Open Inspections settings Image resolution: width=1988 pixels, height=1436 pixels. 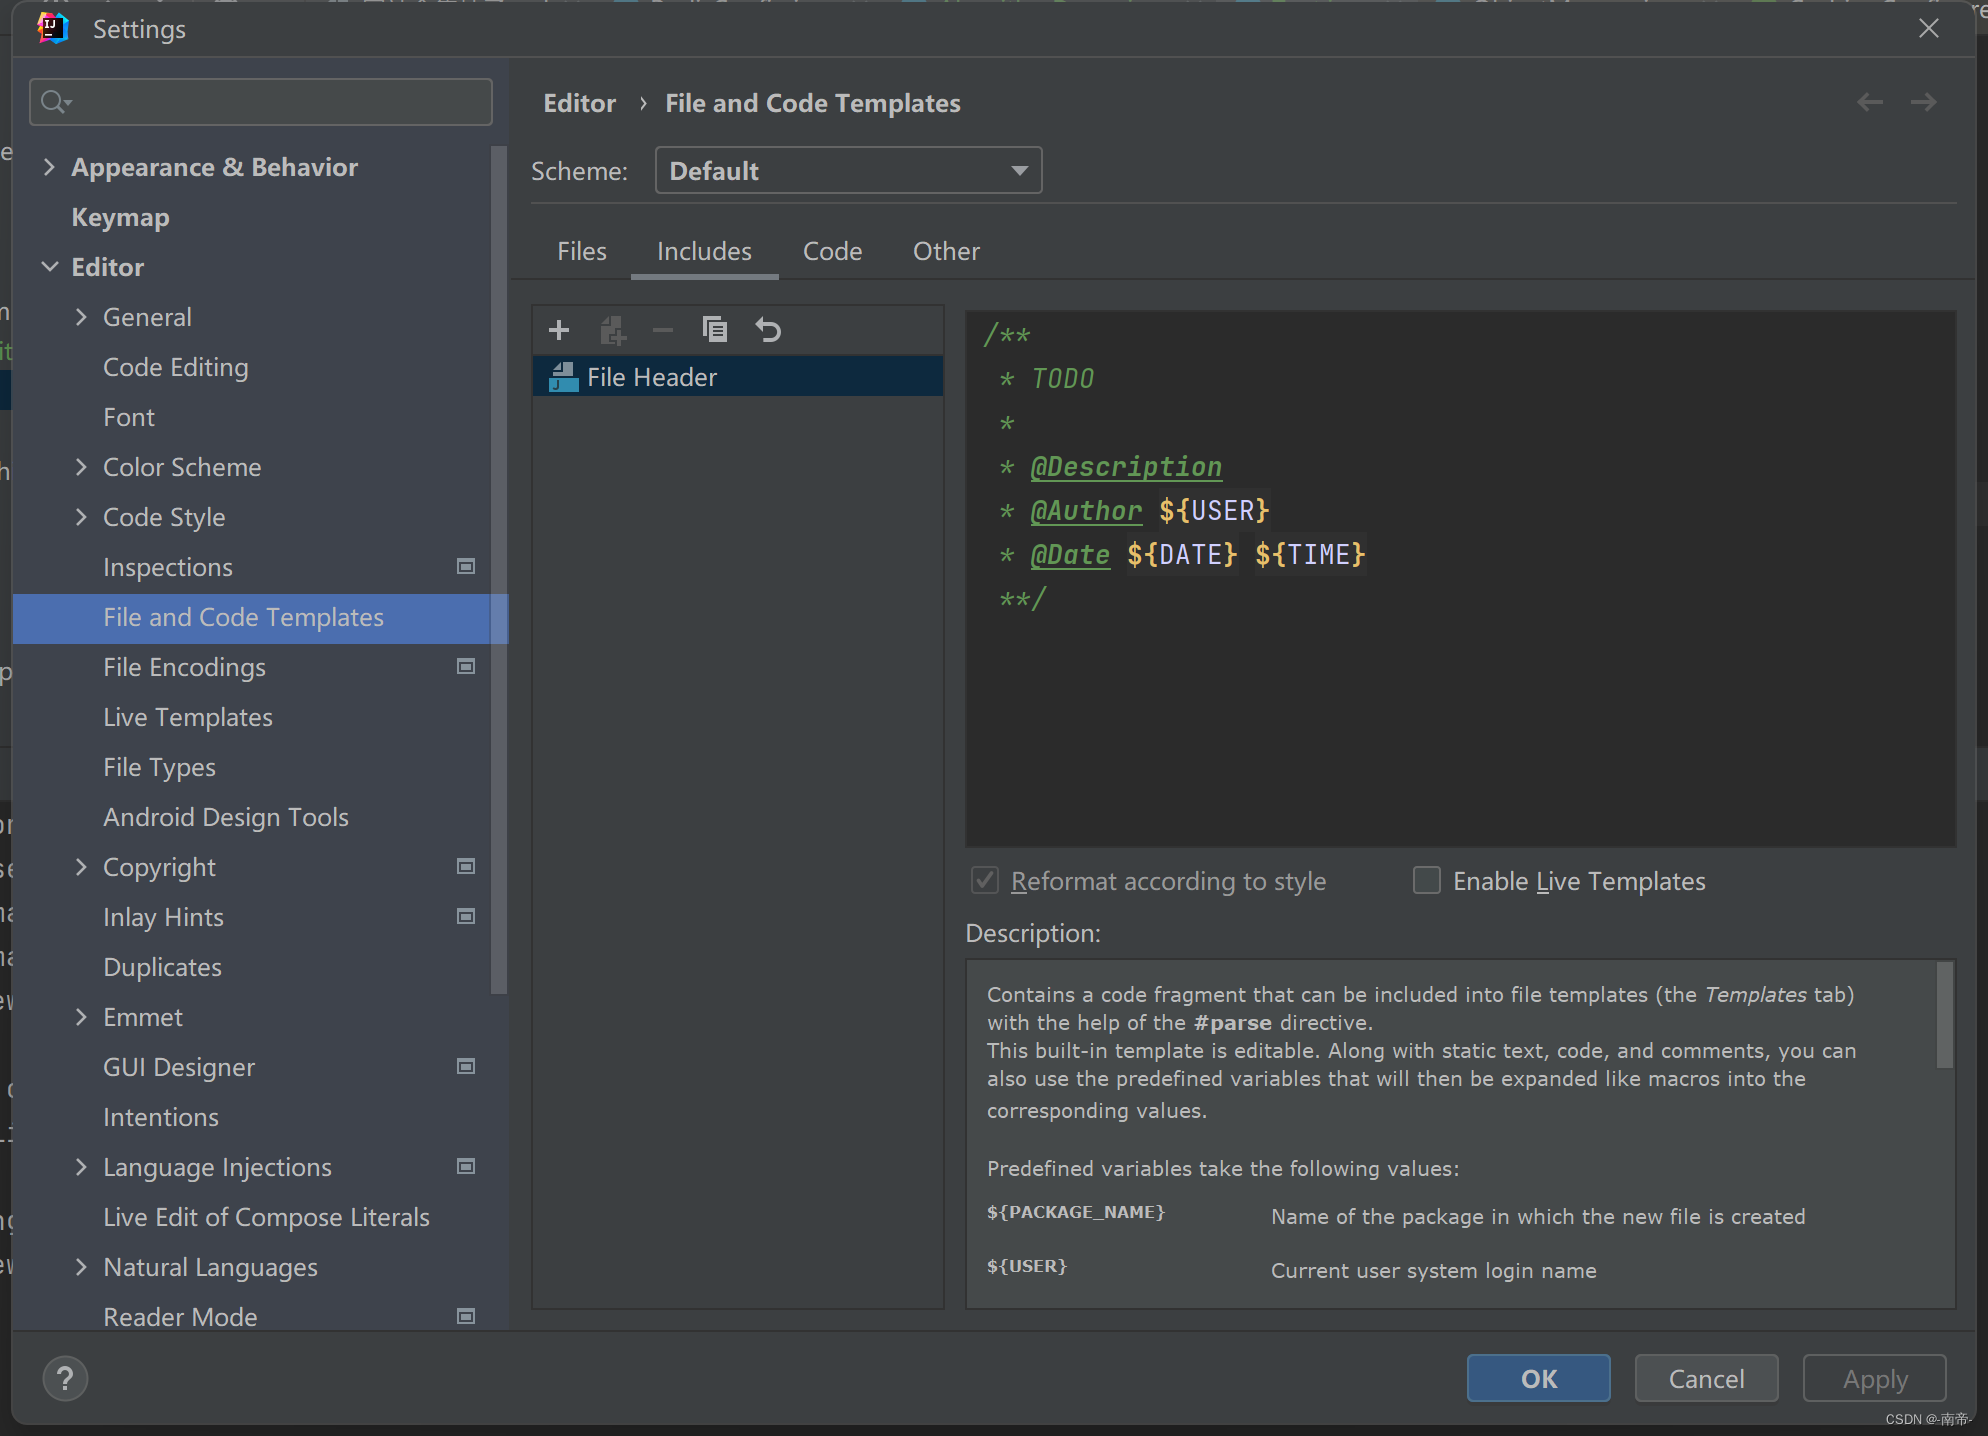pos(167,567)
